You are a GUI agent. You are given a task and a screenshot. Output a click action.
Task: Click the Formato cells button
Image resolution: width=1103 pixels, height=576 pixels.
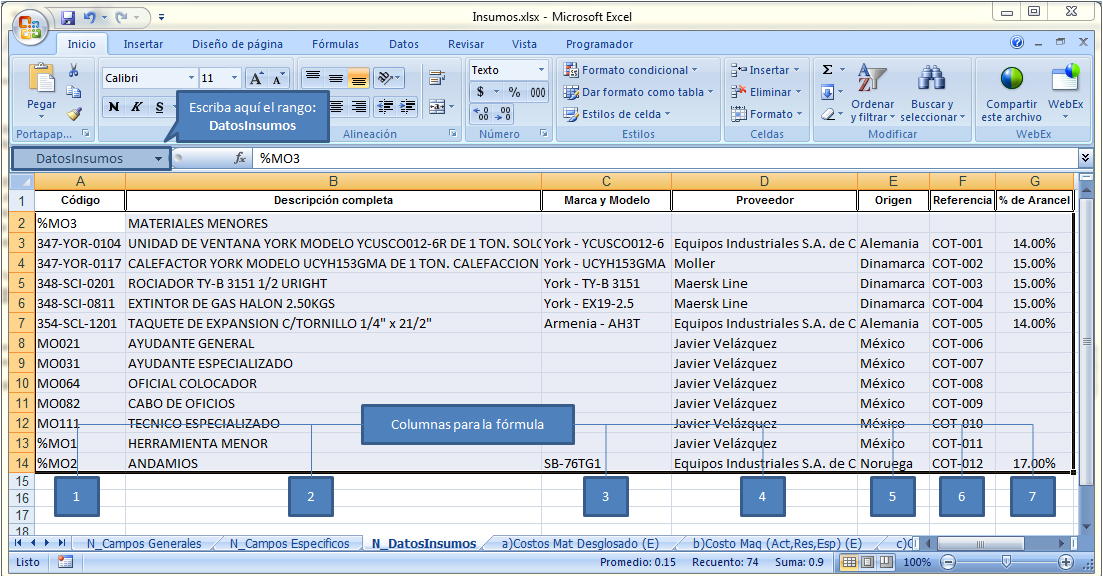(766, 114)
